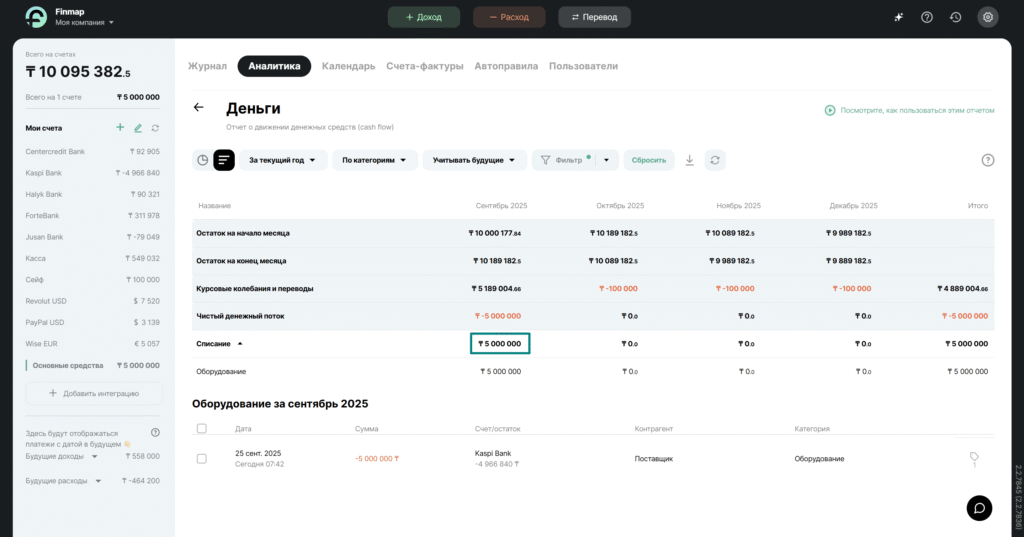
Task: Click the back arrow next to Деньги
Action: (198, 108)
